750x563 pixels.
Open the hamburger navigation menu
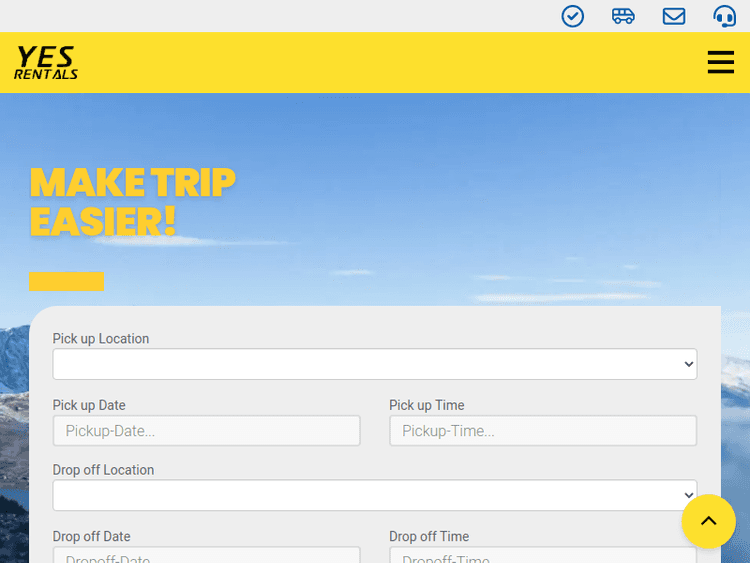720,62
